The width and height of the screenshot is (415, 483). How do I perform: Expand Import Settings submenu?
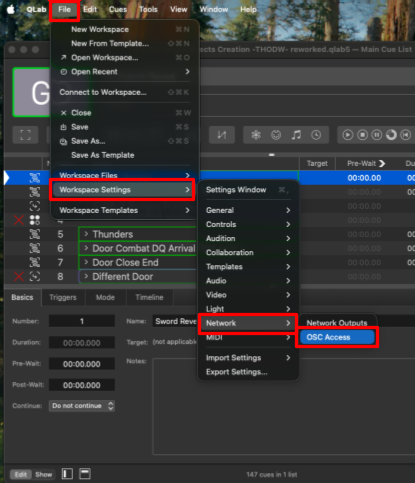pyautogui.click(x=248, y=358)
